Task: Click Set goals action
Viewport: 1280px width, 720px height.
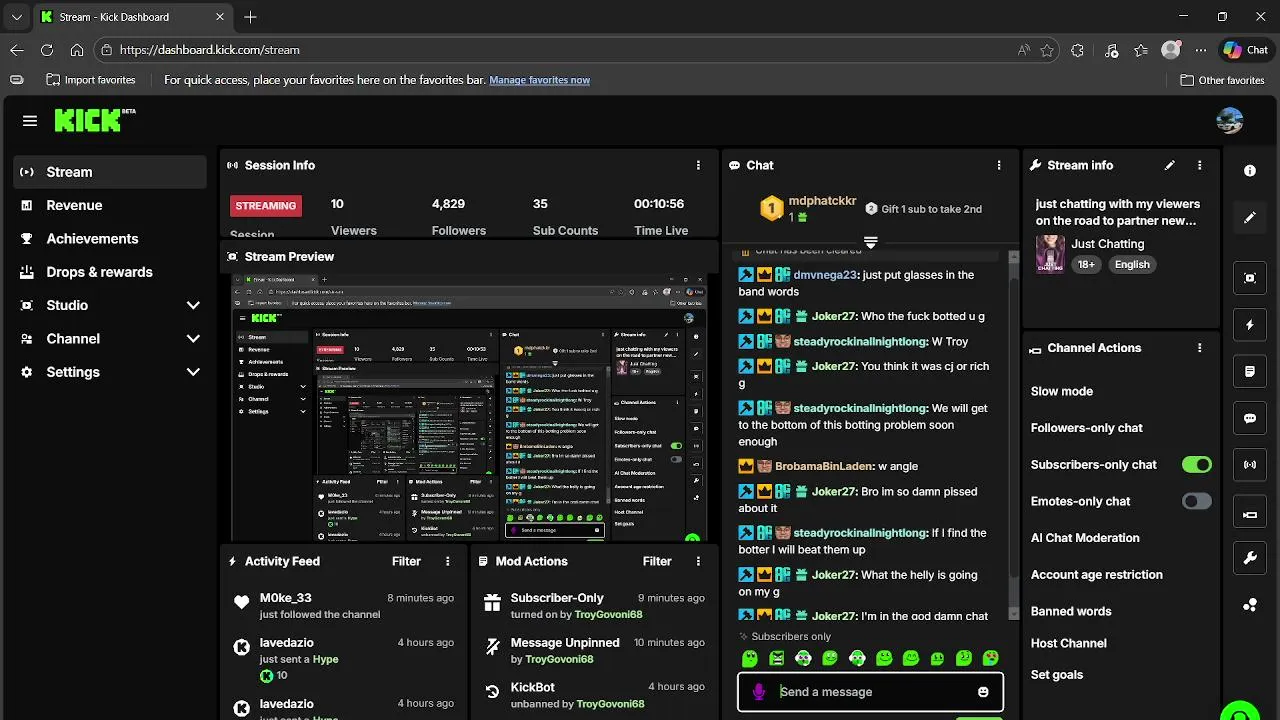Action: (1057, 675)
